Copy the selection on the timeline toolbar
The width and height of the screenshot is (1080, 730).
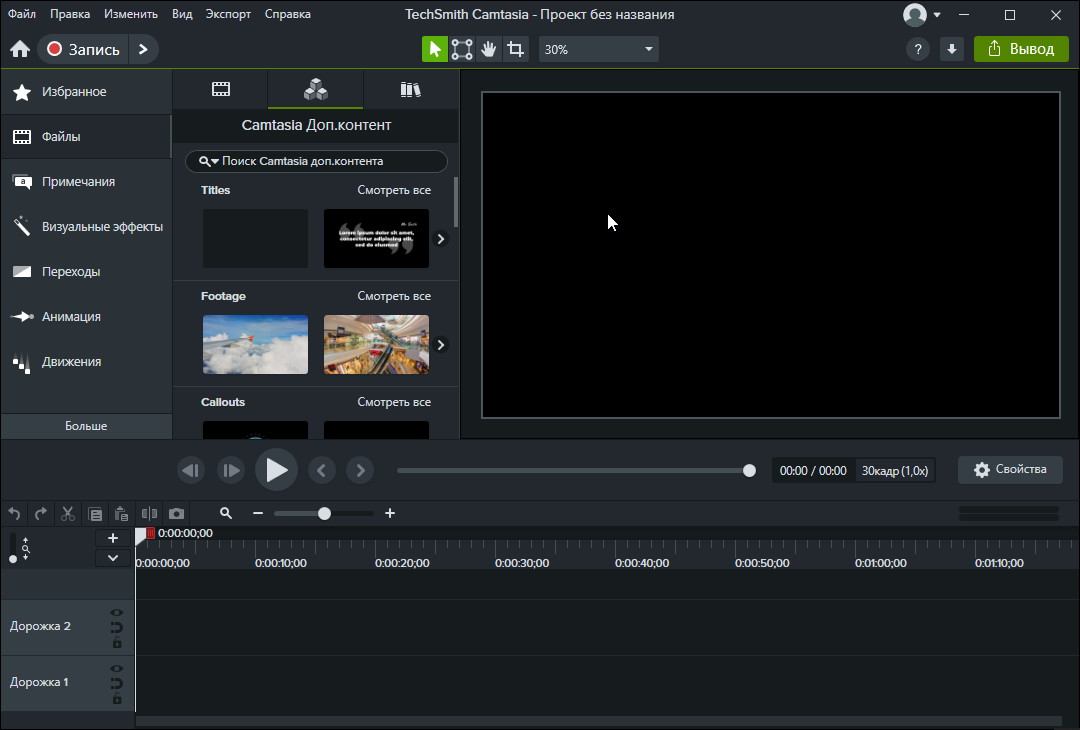point(95,514)
